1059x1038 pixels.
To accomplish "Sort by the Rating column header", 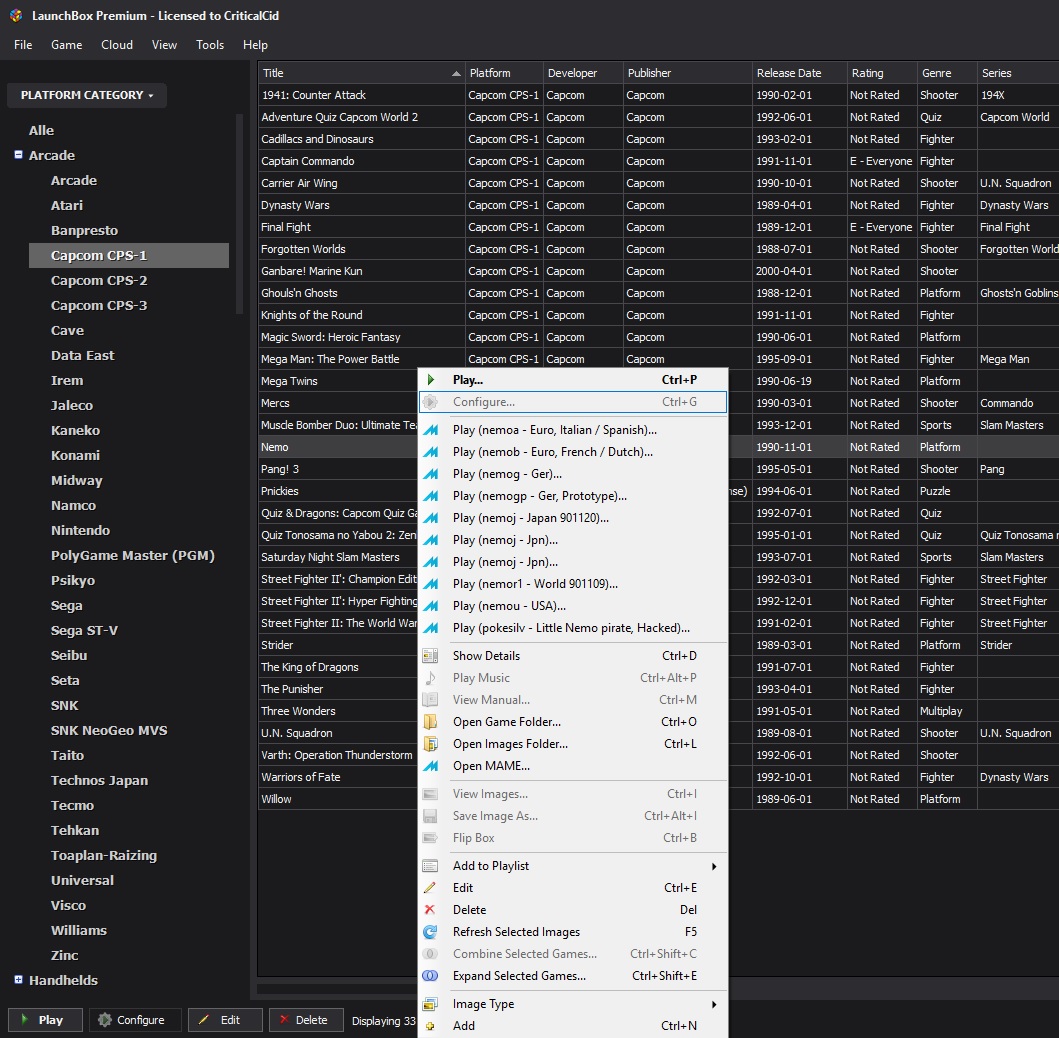I will coord(882,73).
